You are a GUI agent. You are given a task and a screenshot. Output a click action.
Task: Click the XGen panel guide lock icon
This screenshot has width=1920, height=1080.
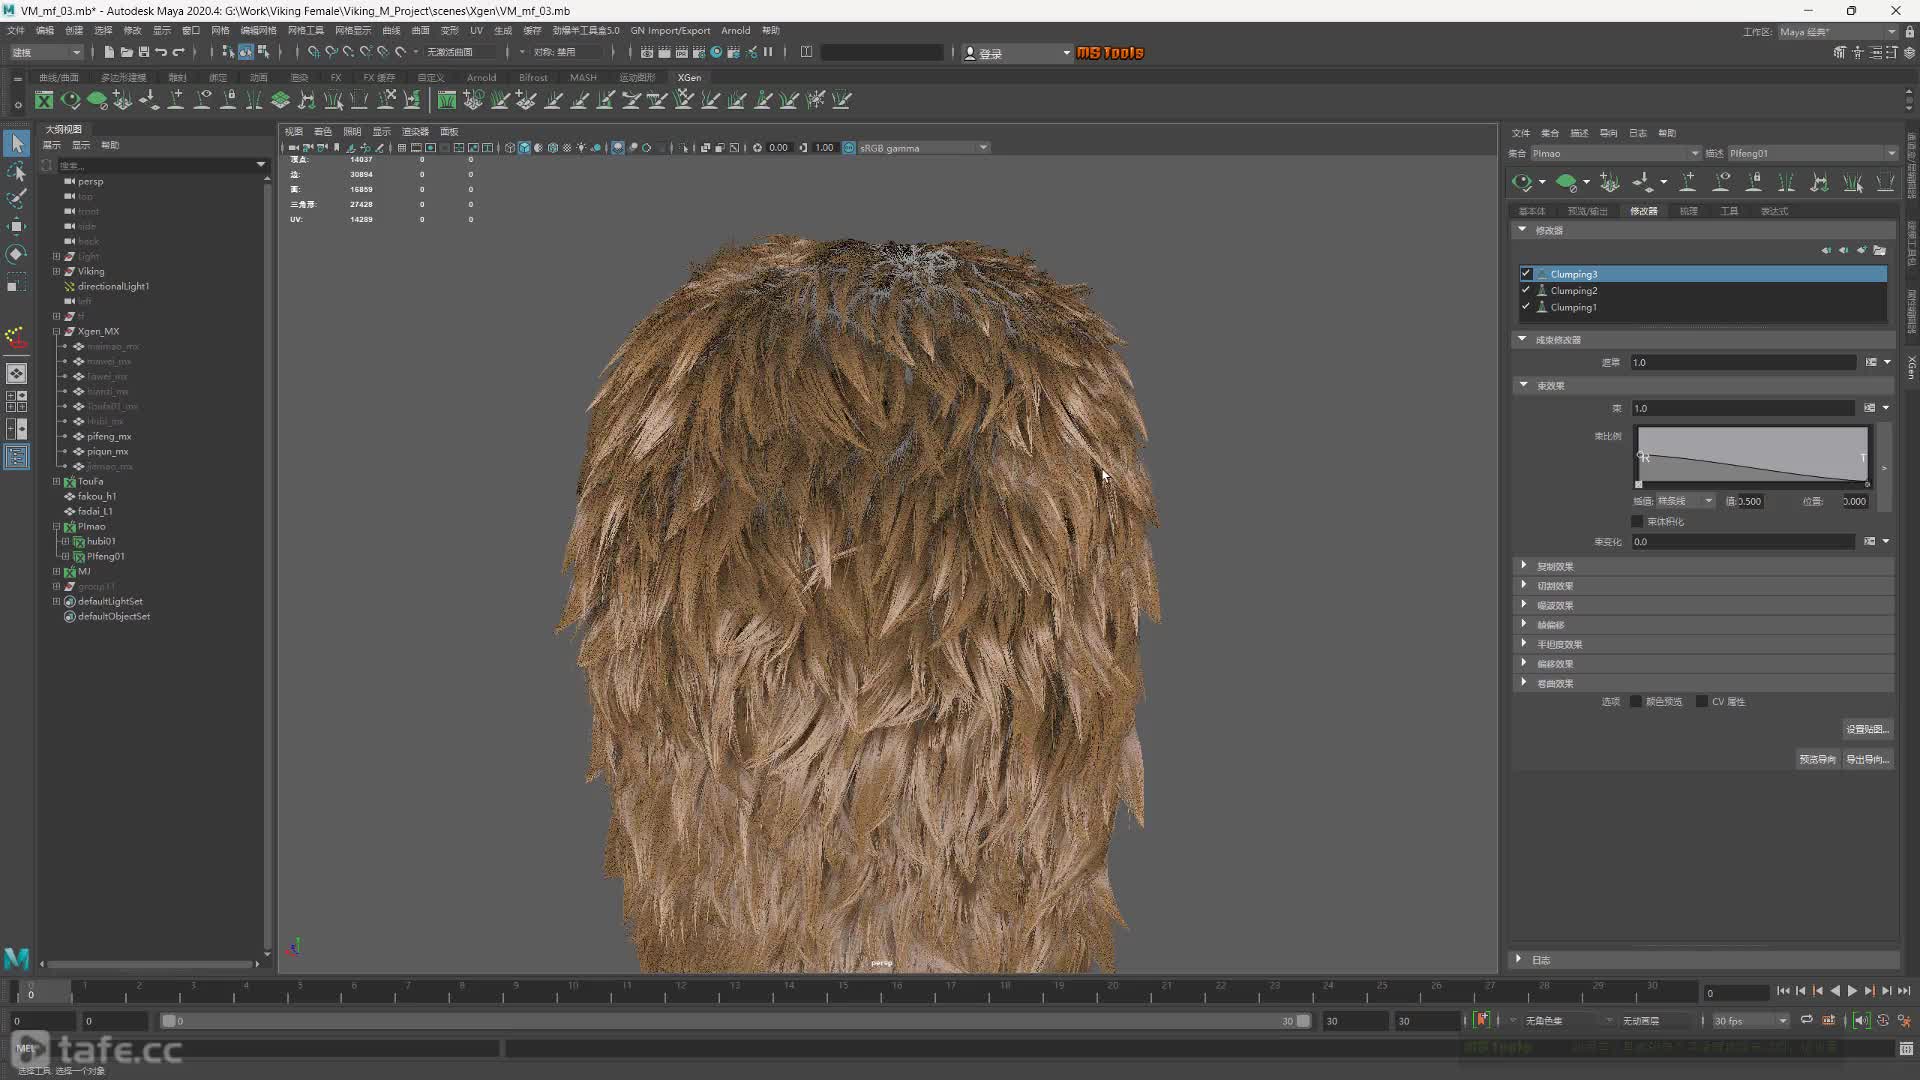(1754, 182)
